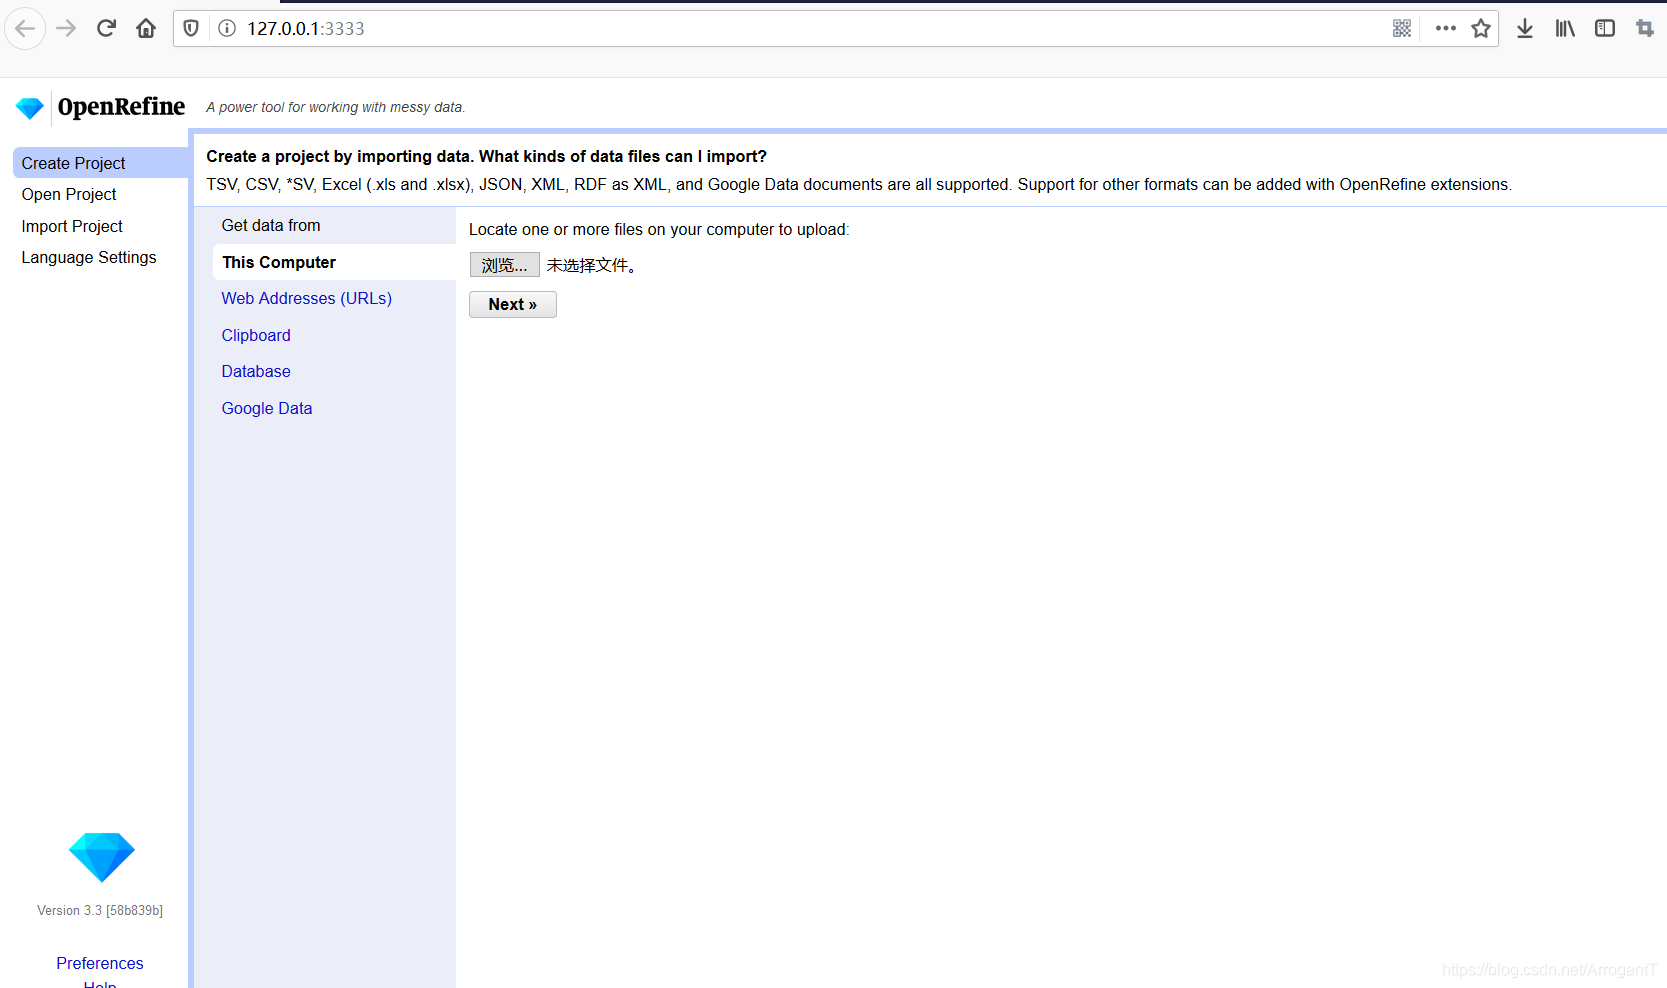
Task: Choose Database as data source
Action: tap(256, 371)
